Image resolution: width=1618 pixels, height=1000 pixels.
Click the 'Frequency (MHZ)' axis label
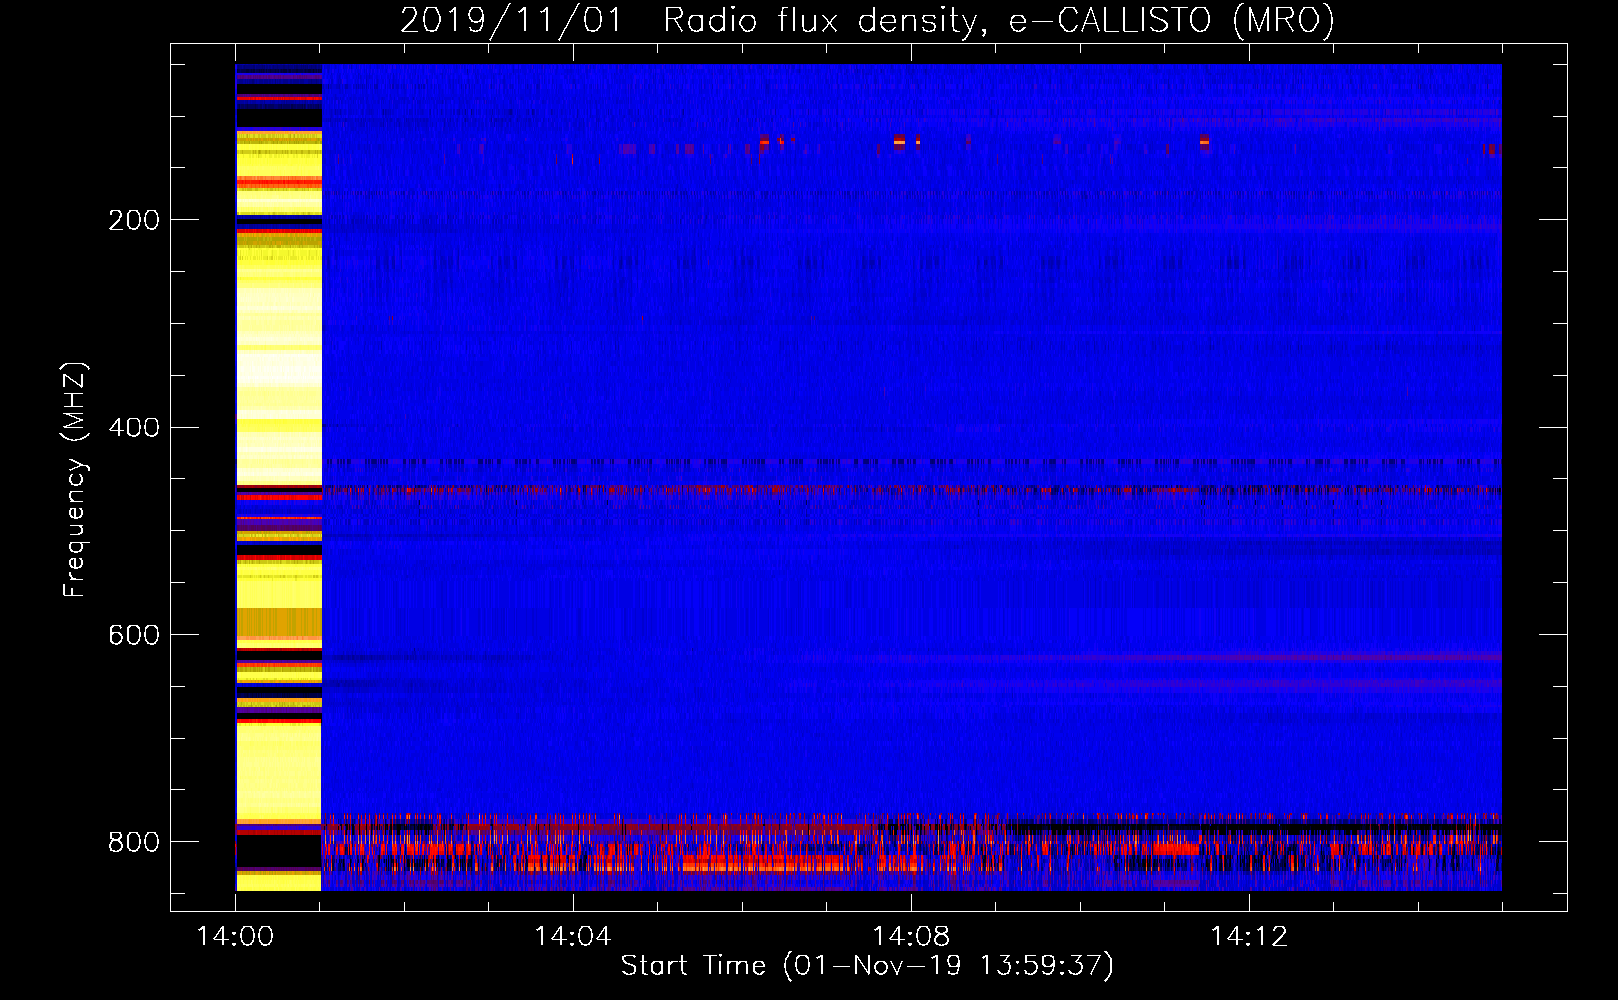(x=75, y=479)
